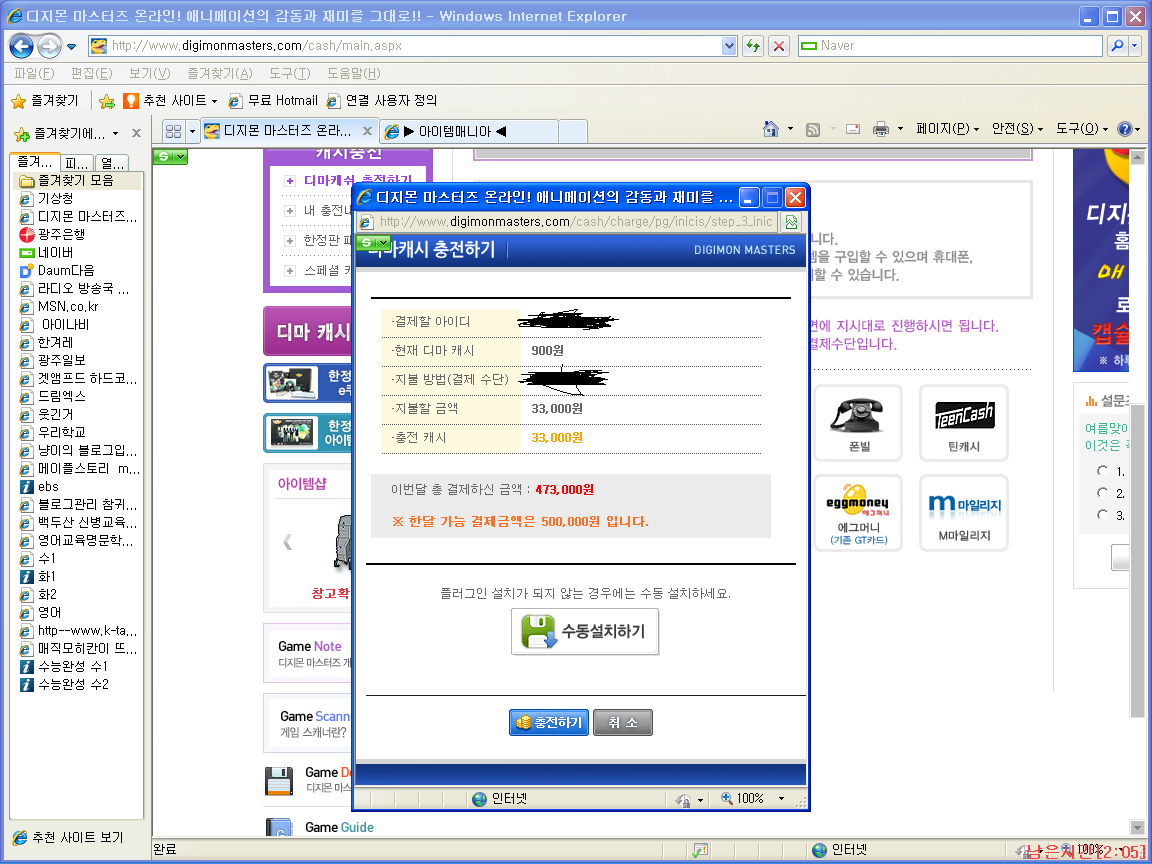The height and width of the screenshot is (864, 1152).
Task: Open the 안전(S) dropdown menu
Action: [1017, 129]
